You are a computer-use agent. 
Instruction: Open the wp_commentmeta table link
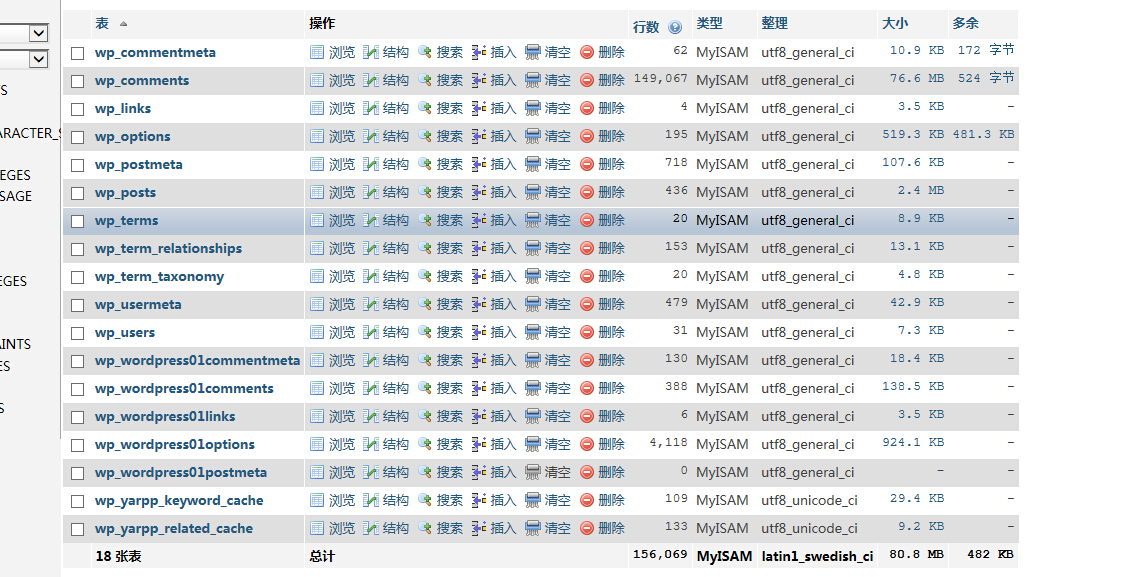(x=155, y=52)
